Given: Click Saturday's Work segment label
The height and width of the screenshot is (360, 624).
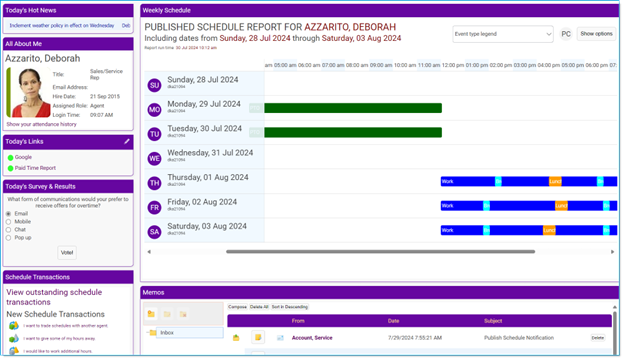Looking at the screenshot, I should (x=447, y=231).
